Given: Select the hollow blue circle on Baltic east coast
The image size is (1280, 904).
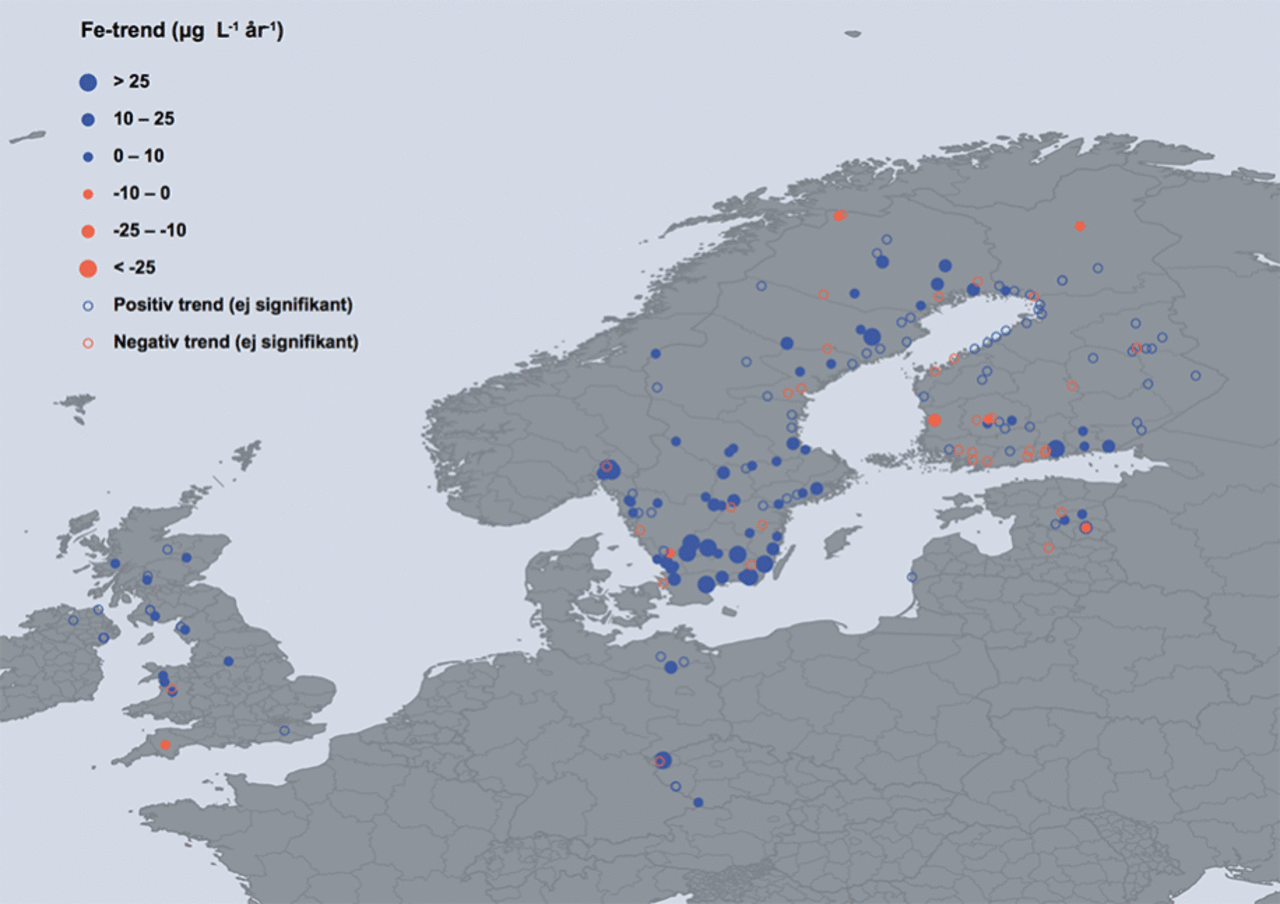Looking at the screenshot, I should pyautogui.click(x=911, y=577).
